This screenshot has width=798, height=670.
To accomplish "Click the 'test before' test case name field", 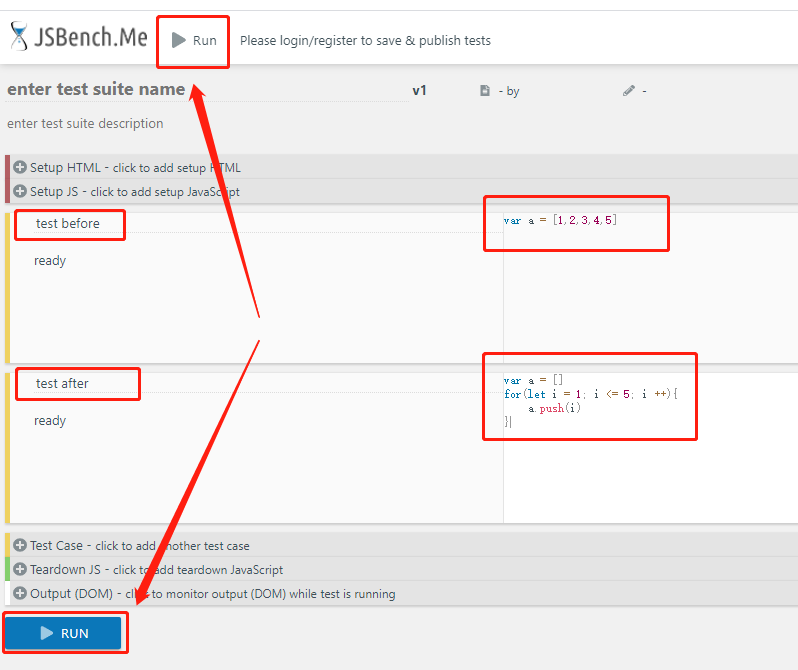I will point(268,224).
